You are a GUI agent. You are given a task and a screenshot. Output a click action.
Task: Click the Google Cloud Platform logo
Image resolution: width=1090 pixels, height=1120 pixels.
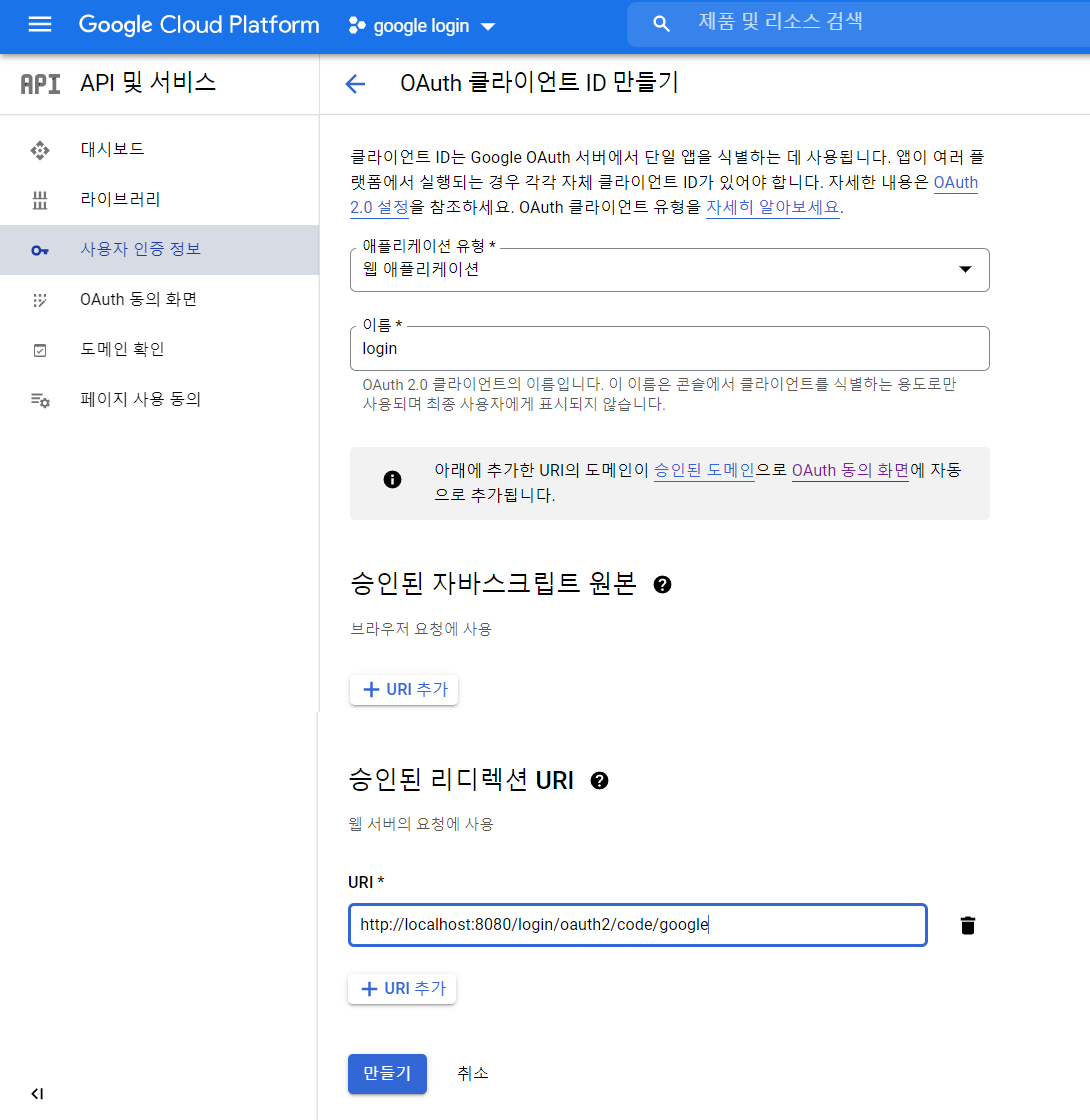point(199,25)
